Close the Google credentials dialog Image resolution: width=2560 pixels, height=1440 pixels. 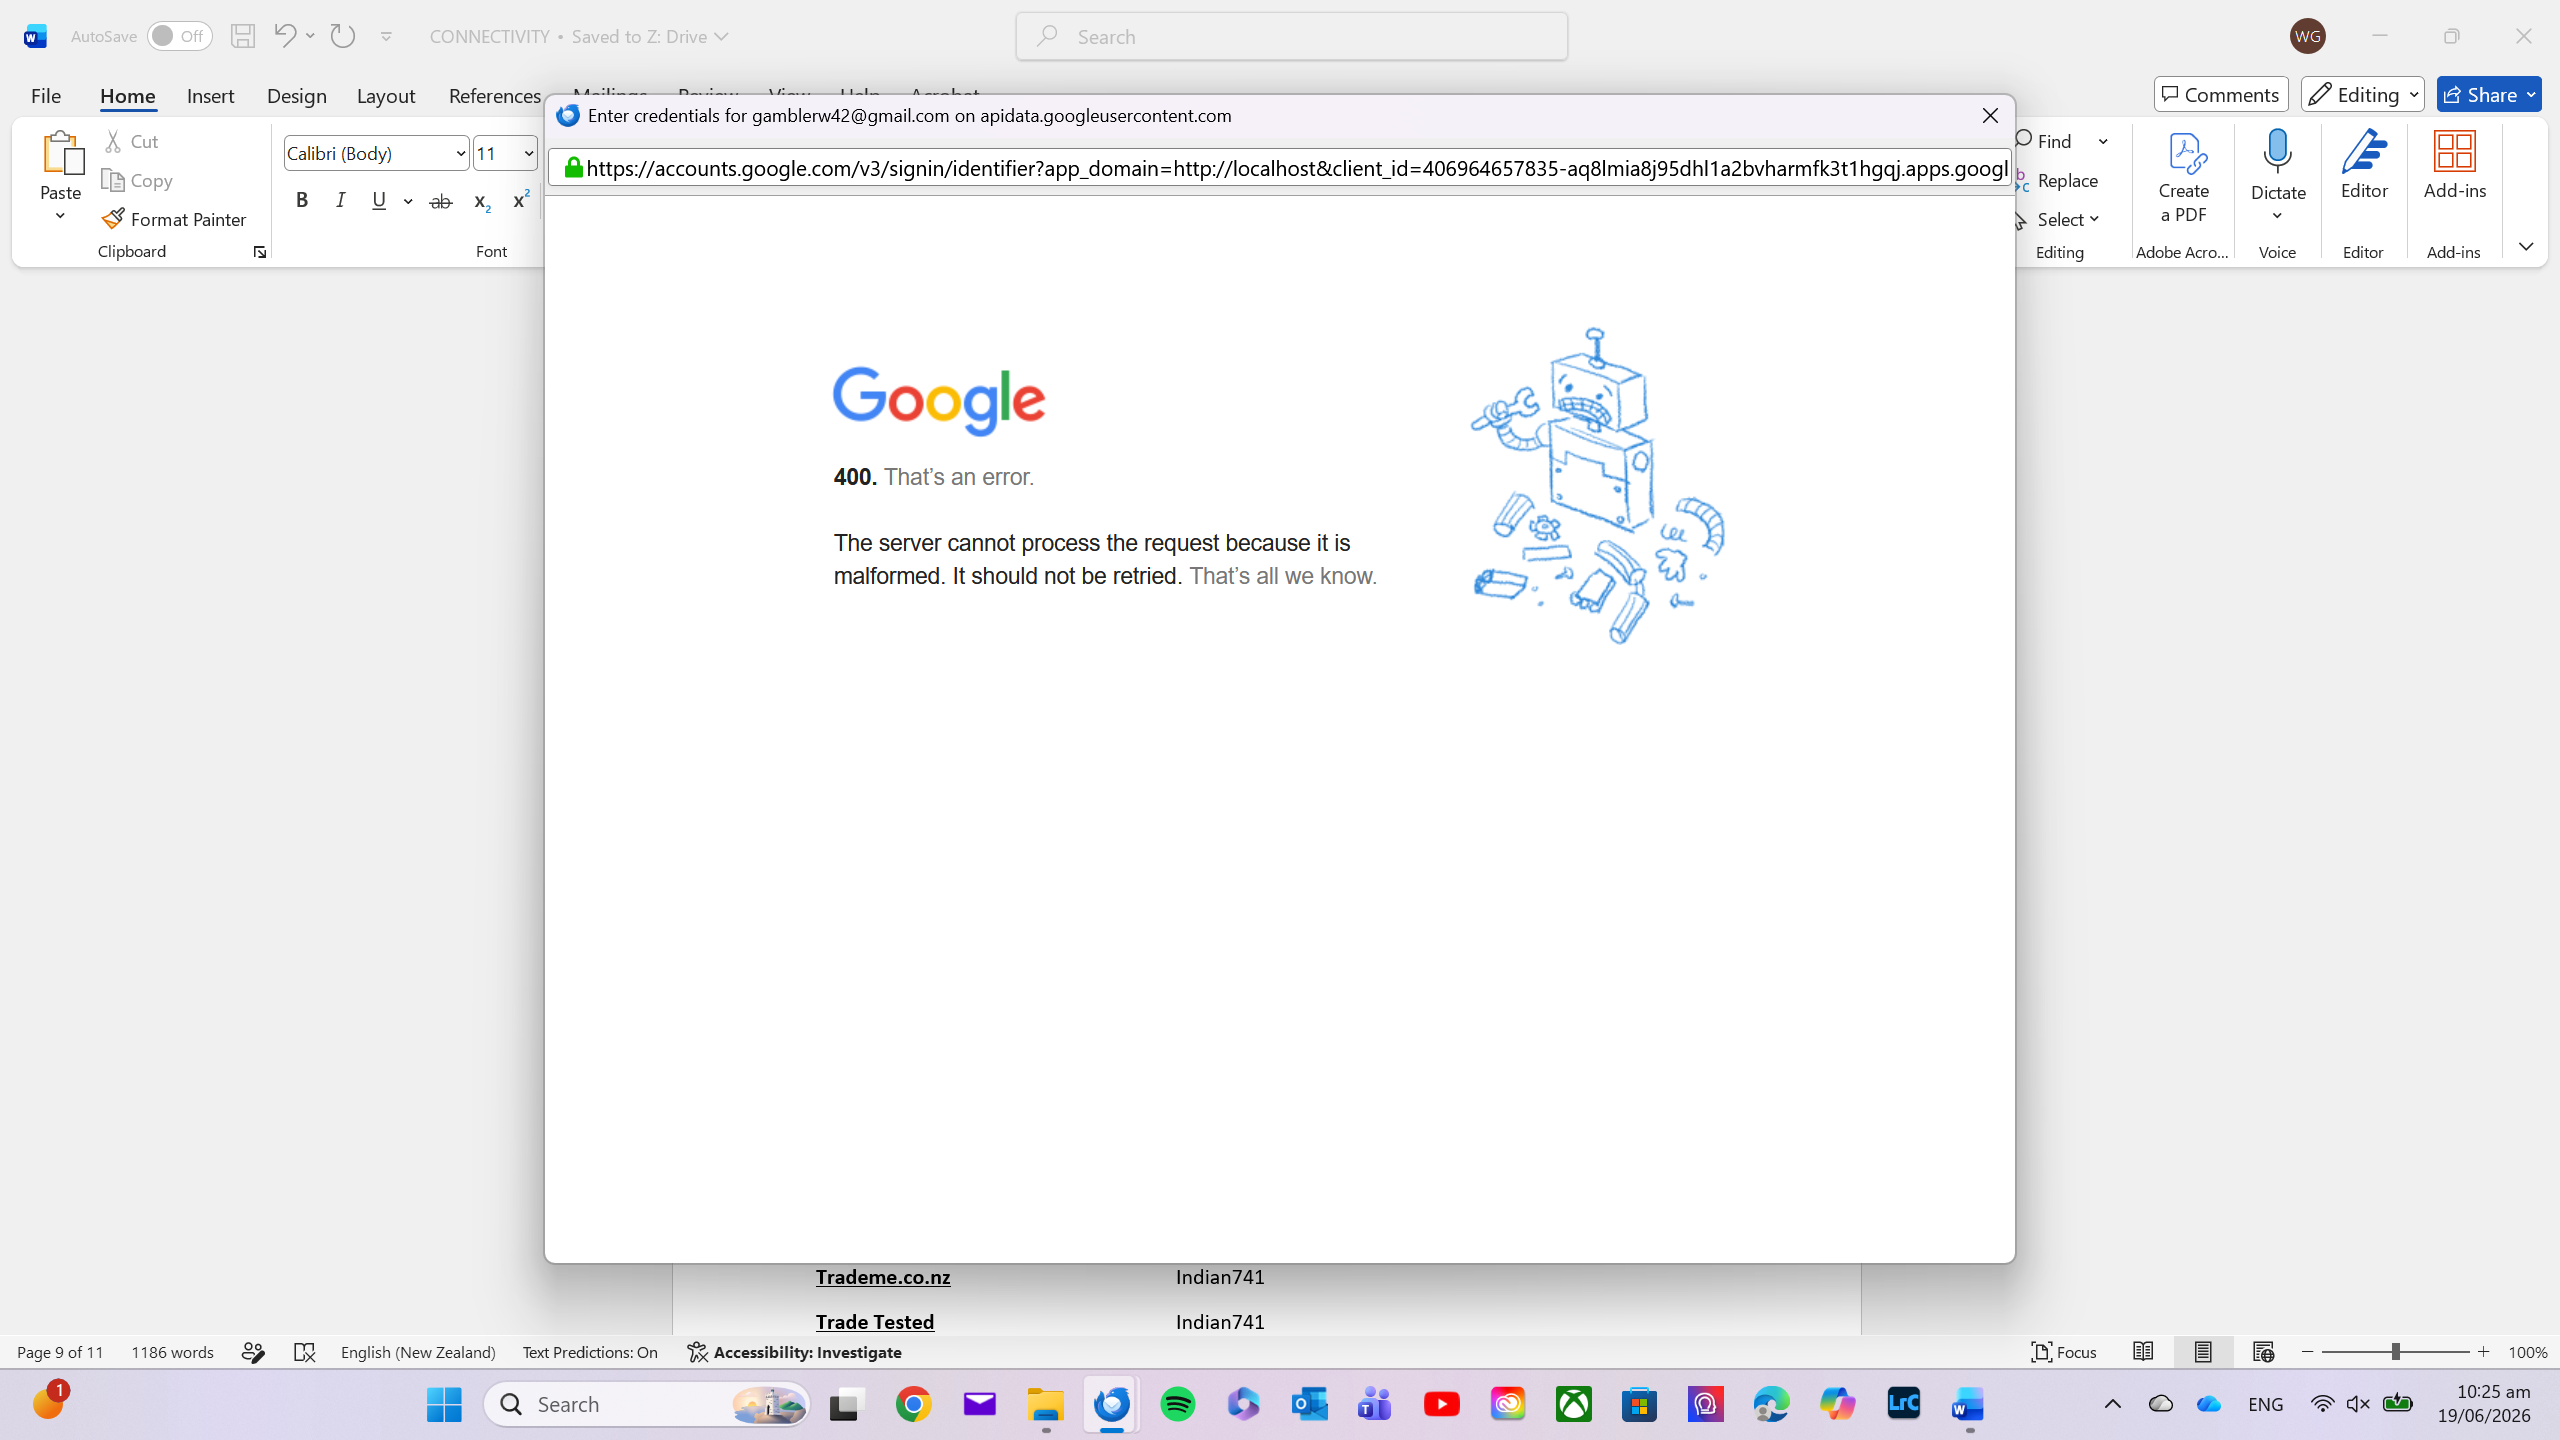coord(1990,116)
